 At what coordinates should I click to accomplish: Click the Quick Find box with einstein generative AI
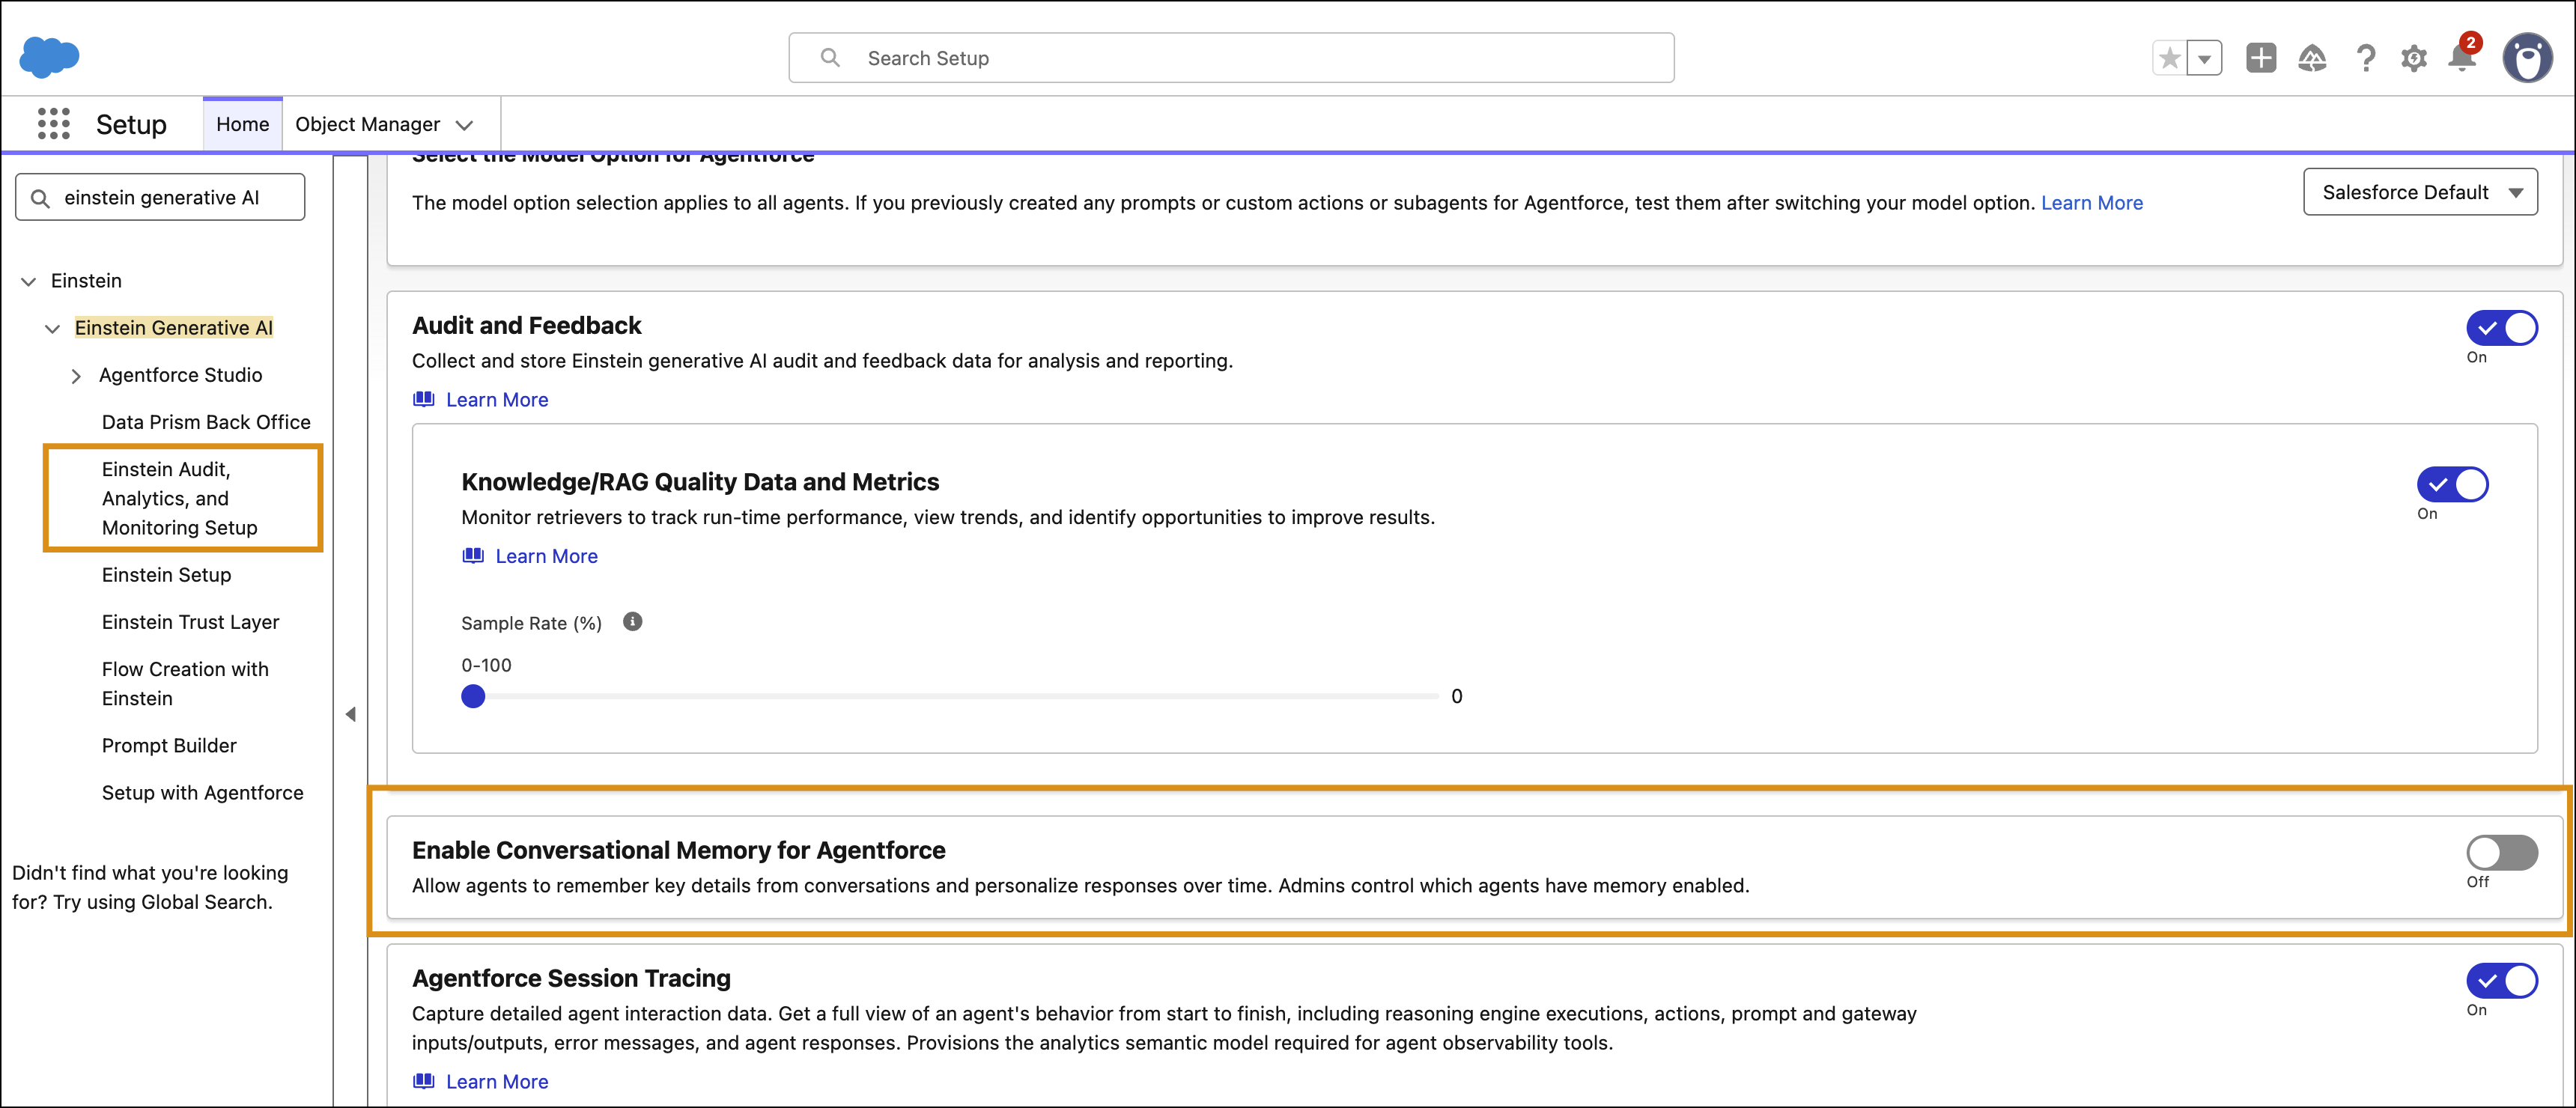pyautogui.click(x=160, y=197)
